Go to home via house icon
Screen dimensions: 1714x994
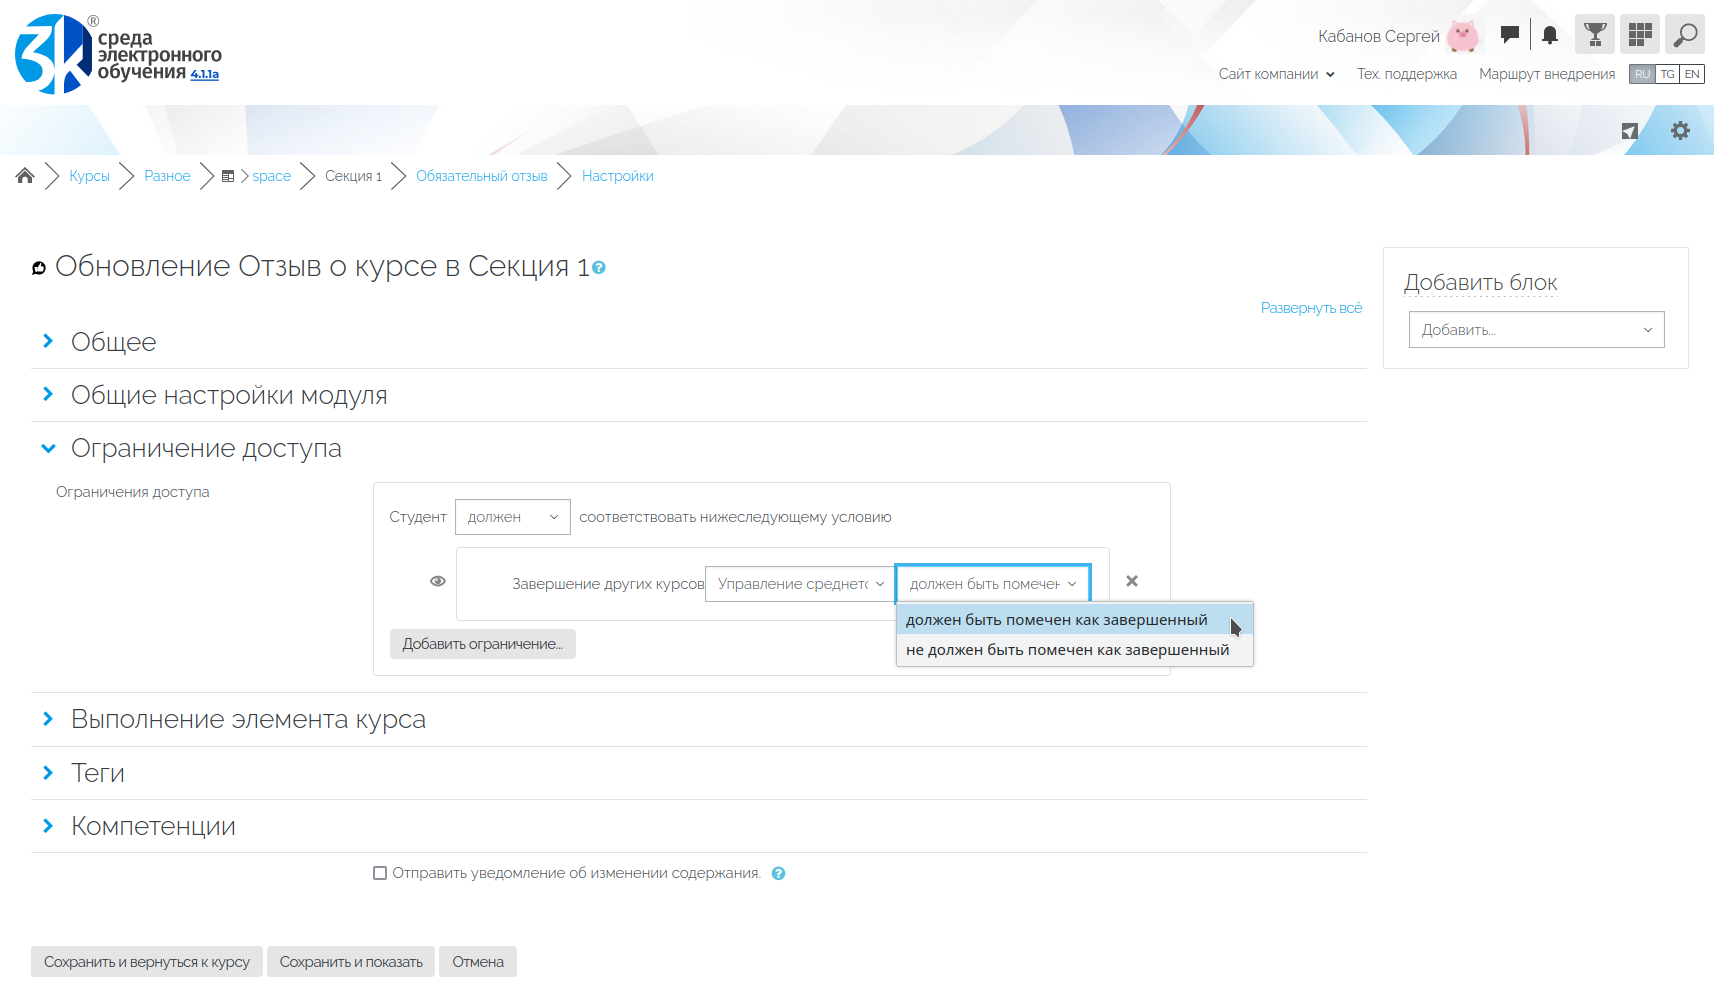pyautogui.click(x=25, y=176)
